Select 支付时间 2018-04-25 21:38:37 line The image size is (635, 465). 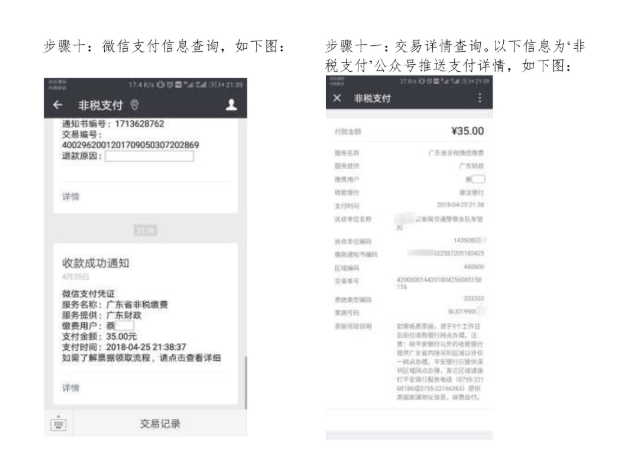point(124,347)
